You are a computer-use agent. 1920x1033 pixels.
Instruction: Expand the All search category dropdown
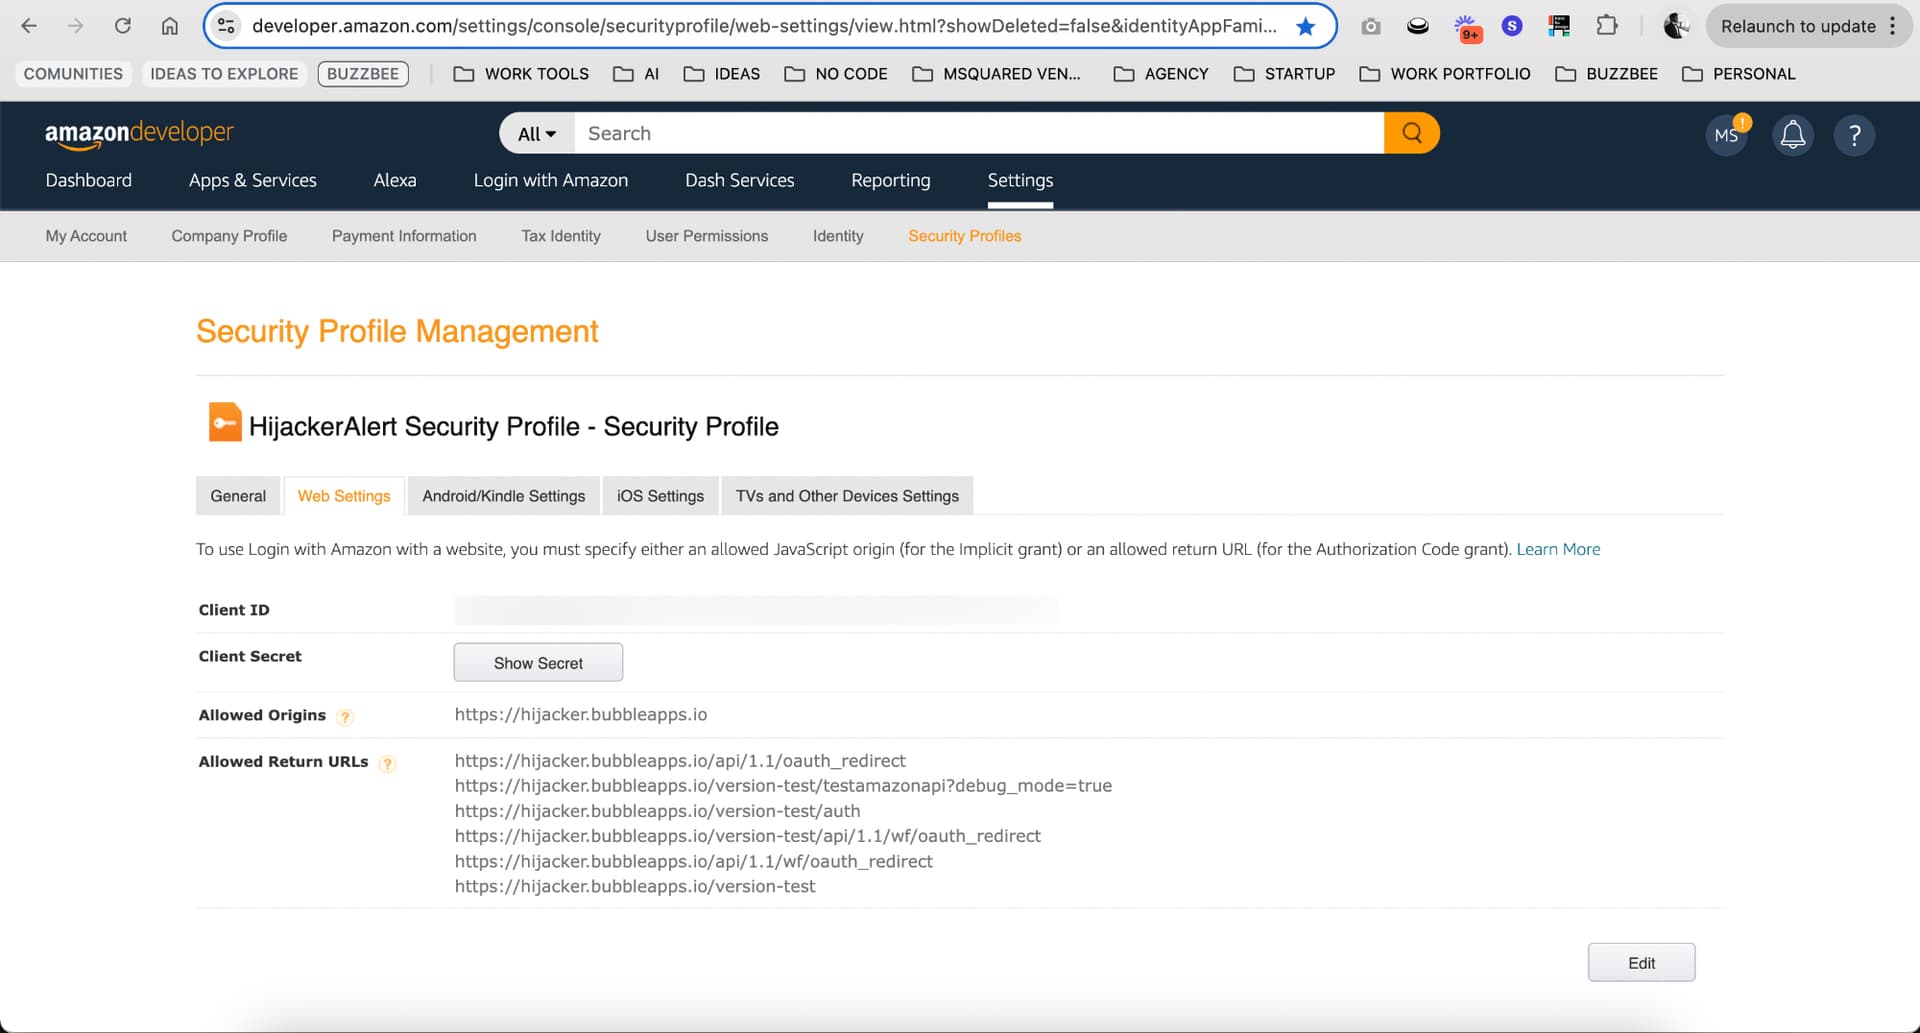(537, 134)
